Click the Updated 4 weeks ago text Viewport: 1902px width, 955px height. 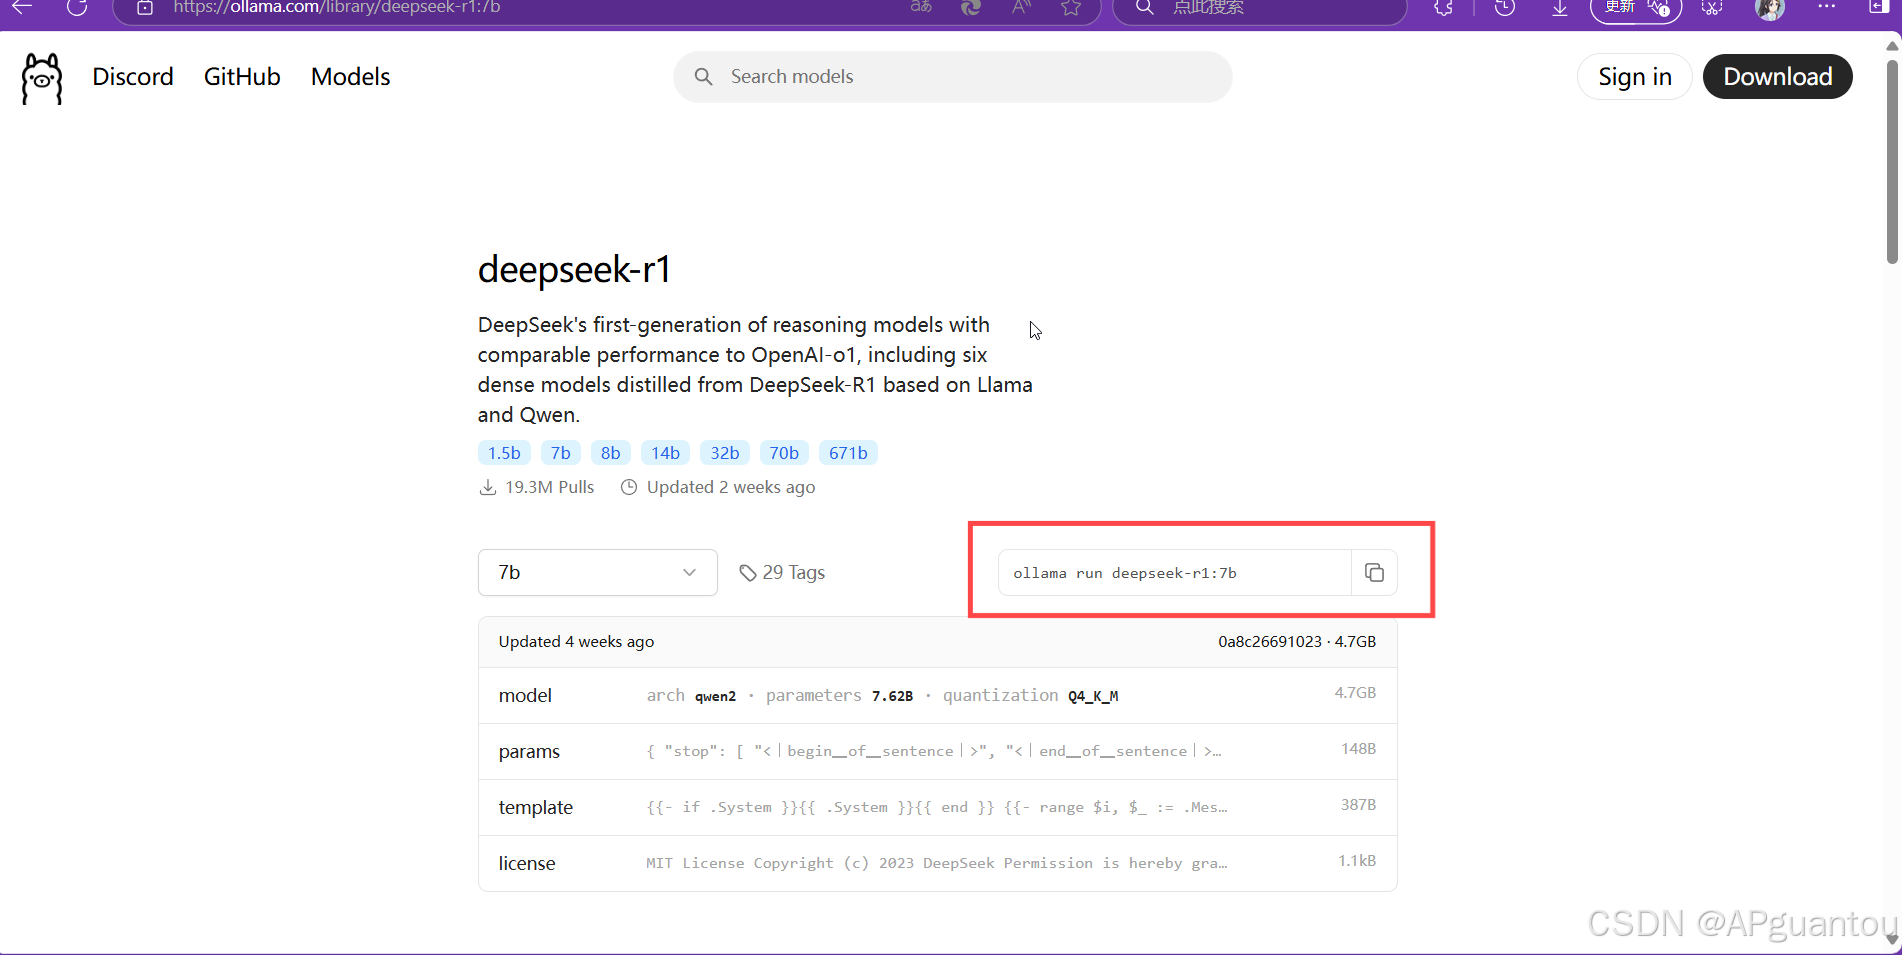[x=576, y=642]
